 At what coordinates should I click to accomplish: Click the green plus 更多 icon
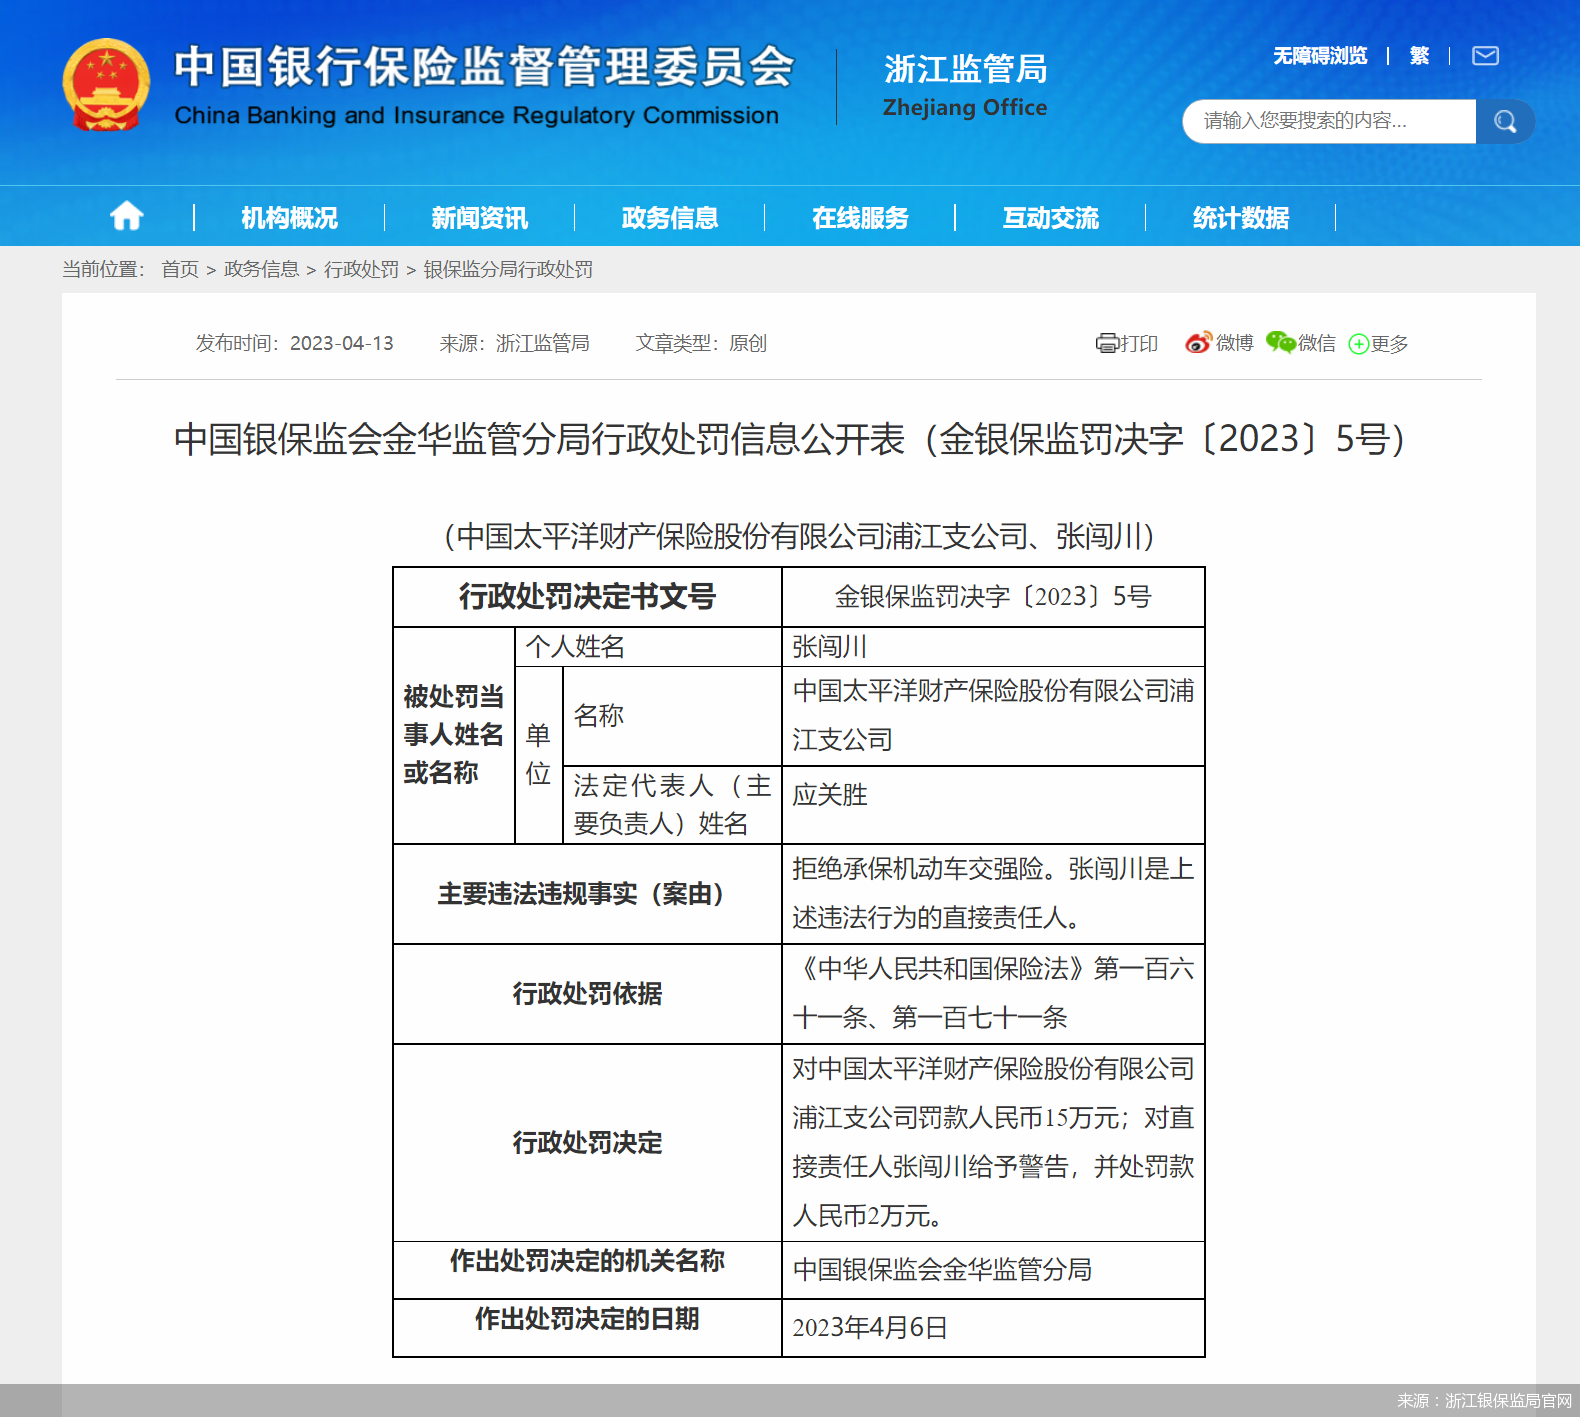point(1358,344)
